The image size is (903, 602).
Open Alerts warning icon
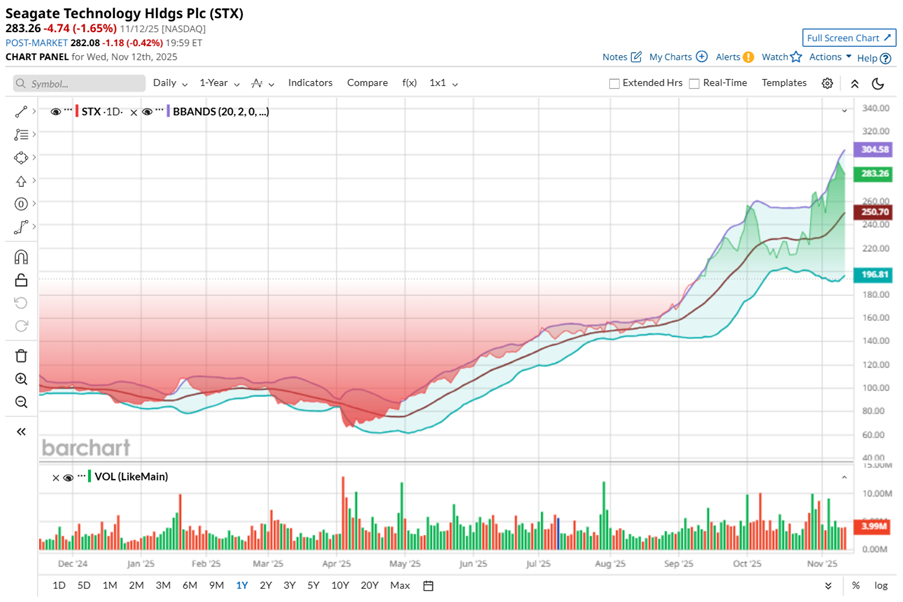(x=748, y=56)
